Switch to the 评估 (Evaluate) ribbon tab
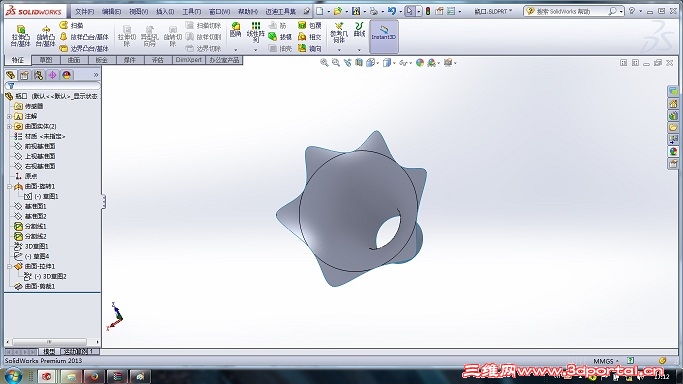683x384 pixels. (x=157, y=60)
